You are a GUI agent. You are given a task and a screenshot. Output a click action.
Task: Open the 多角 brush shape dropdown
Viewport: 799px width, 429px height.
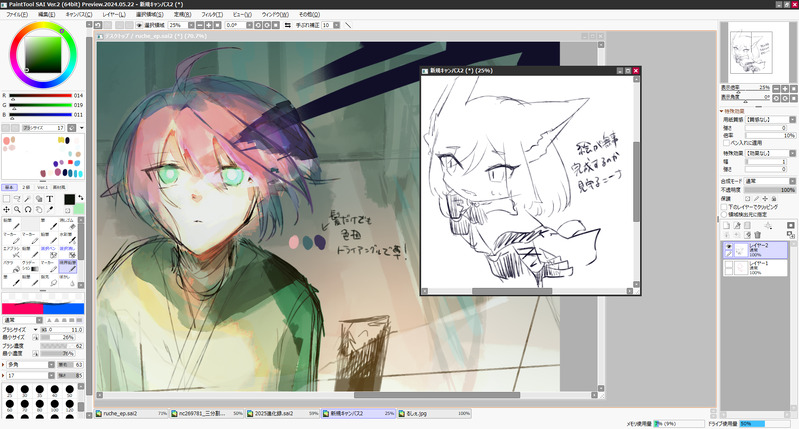point(51,364)
